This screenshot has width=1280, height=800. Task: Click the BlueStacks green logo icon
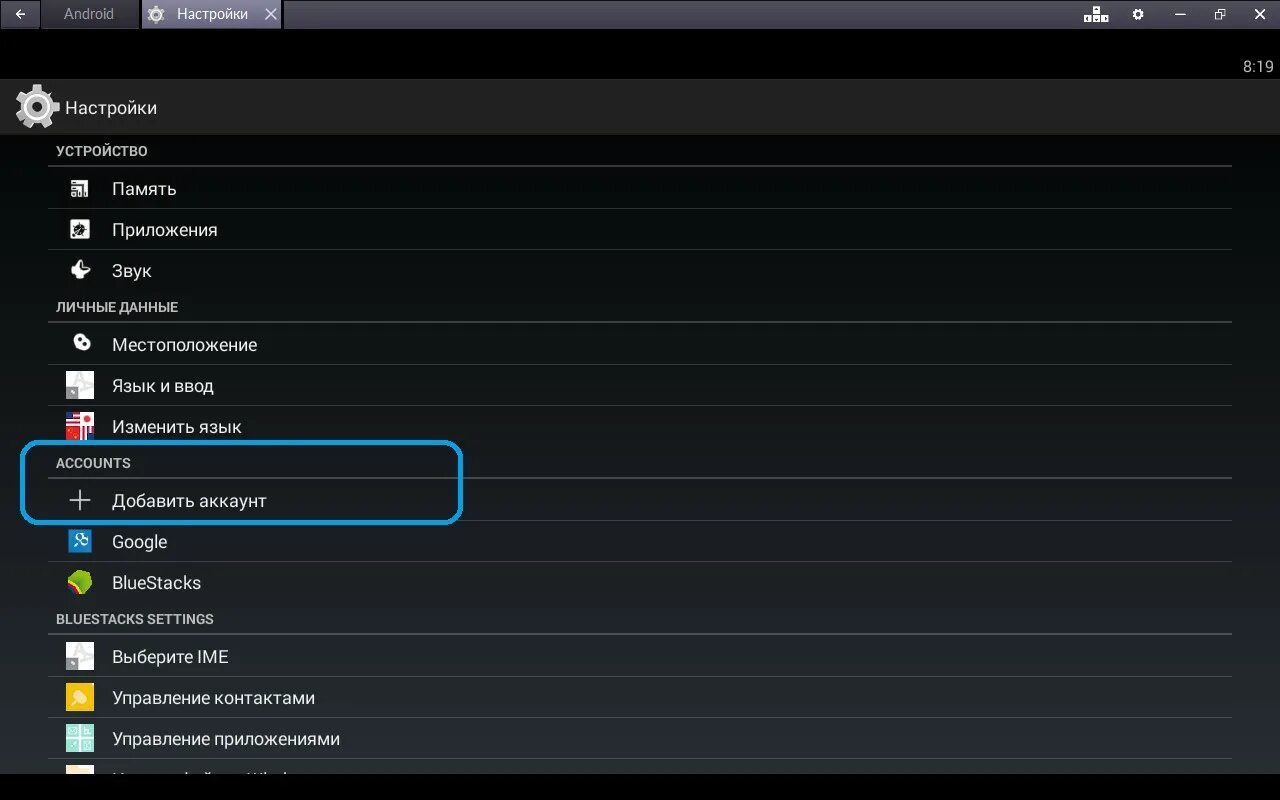tap(80, 582)
